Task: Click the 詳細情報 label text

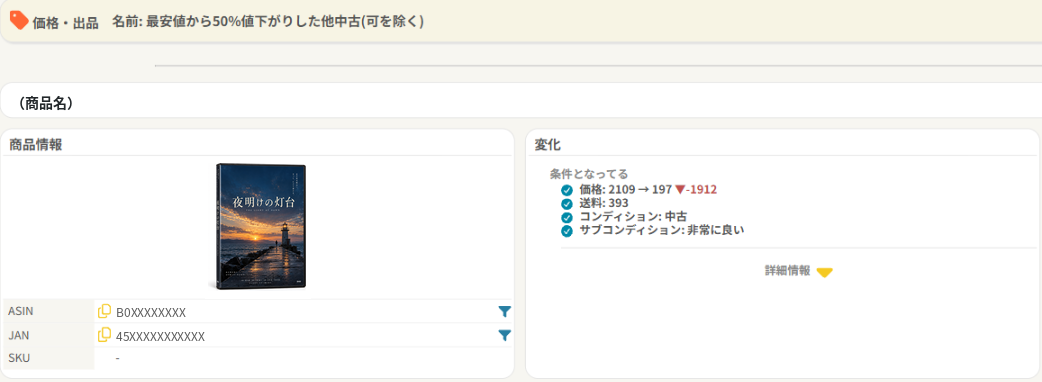Action: point(787,271)
